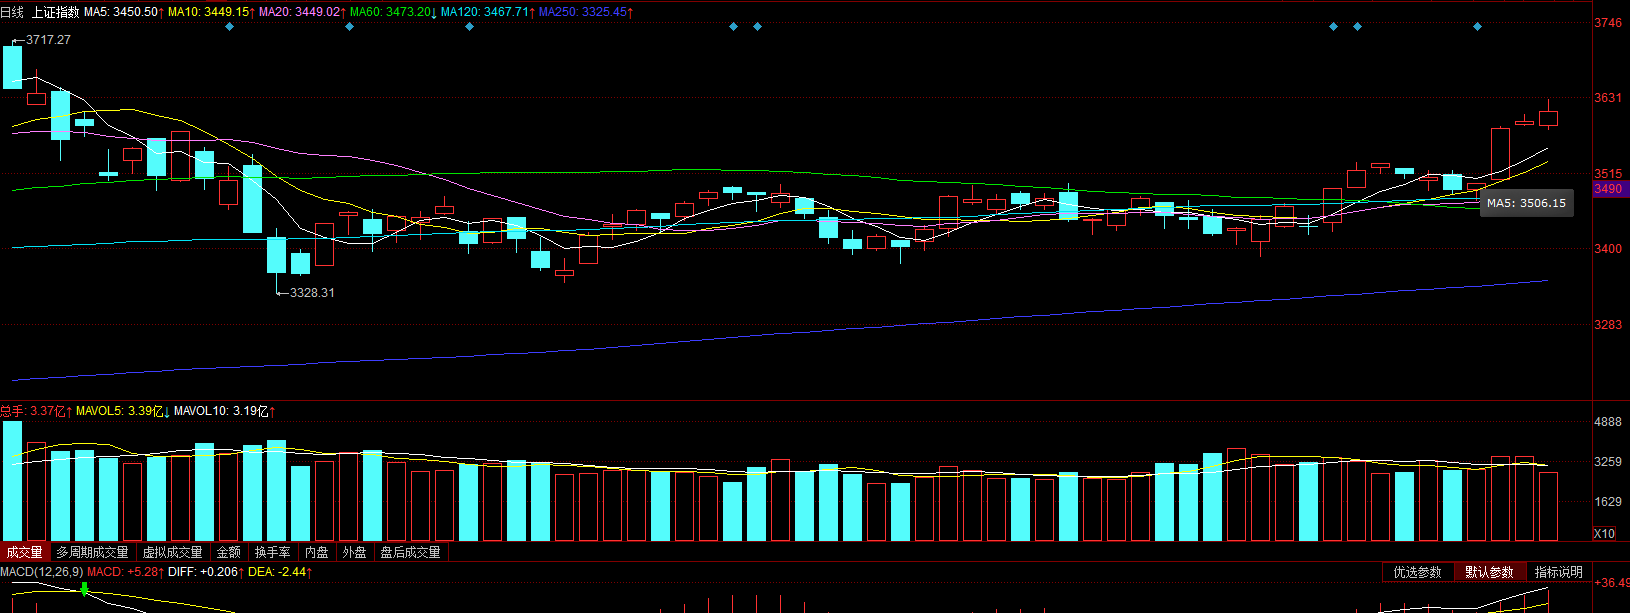The image size is (1630, 613).
Task: Click the green arrow marker on MACD line
Action: tap(84, 589)
